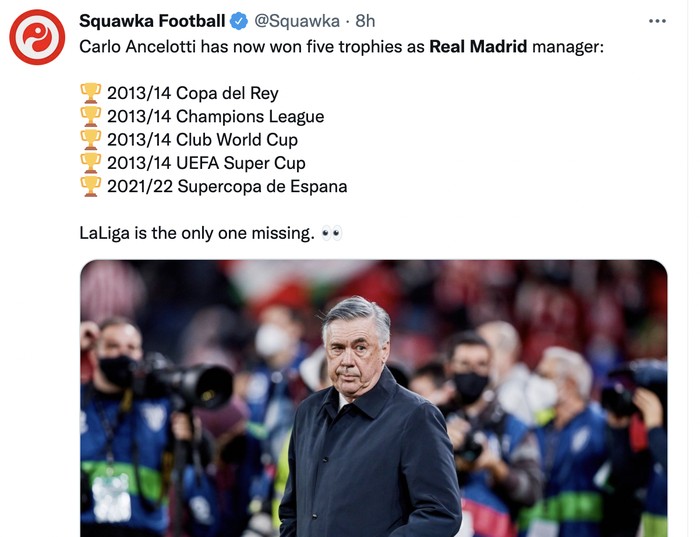The height and width of the screenshot is (537, 700).
Task: Open the 8h tweet timestamp
Action: 366,21
